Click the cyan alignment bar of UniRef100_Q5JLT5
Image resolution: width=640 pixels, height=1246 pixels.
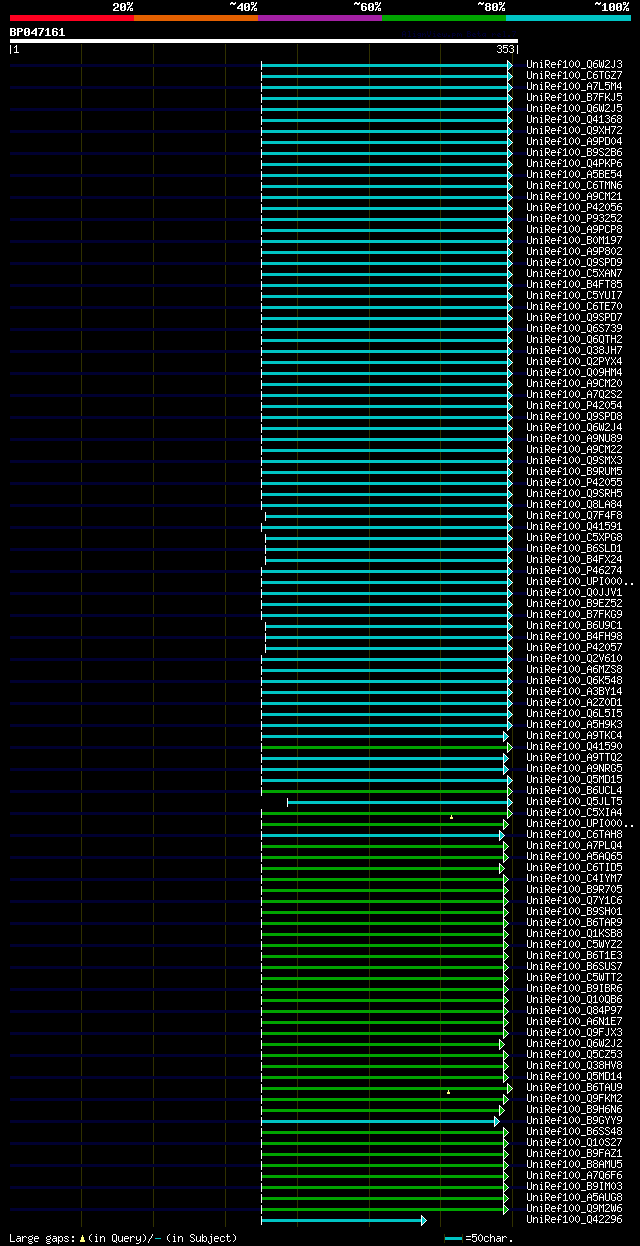(x=399, y=802)
